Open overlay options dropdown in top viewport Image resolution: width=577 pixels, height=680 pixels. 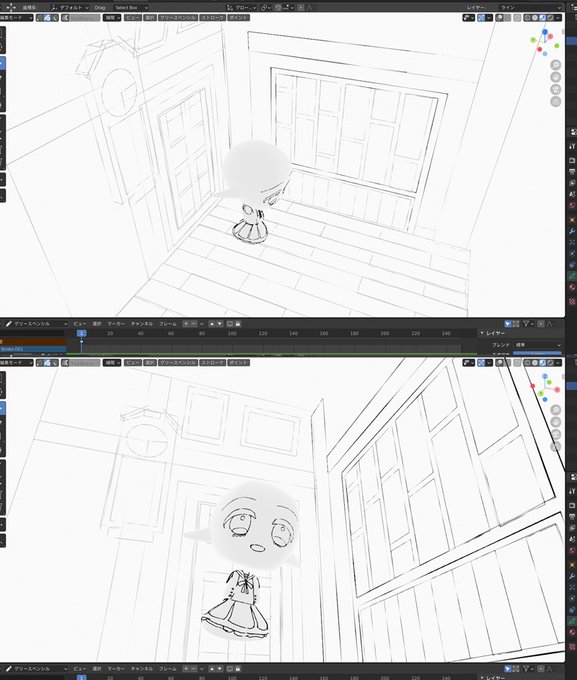tap(507, 18)
